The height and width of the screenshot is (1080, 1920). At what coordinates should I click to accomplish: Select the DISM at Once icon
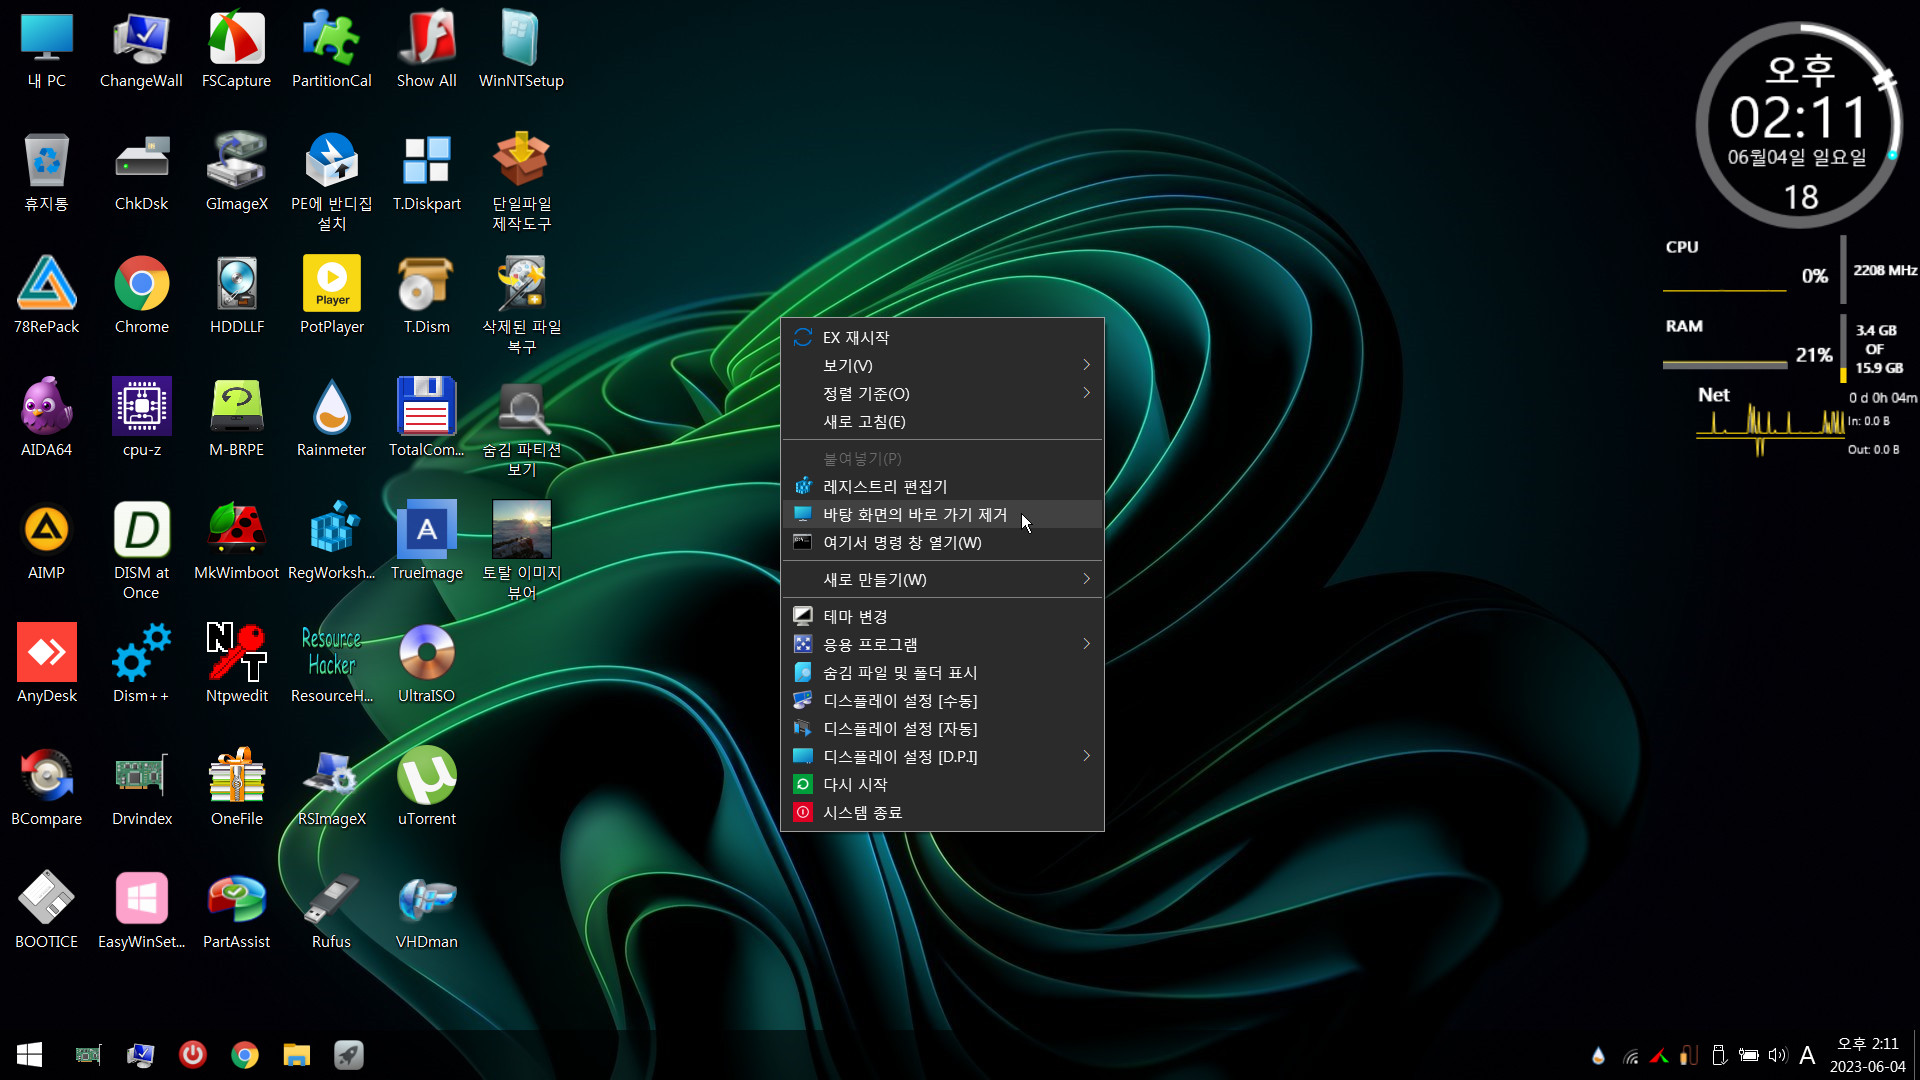pyautogui.click(x=141, y=551)
